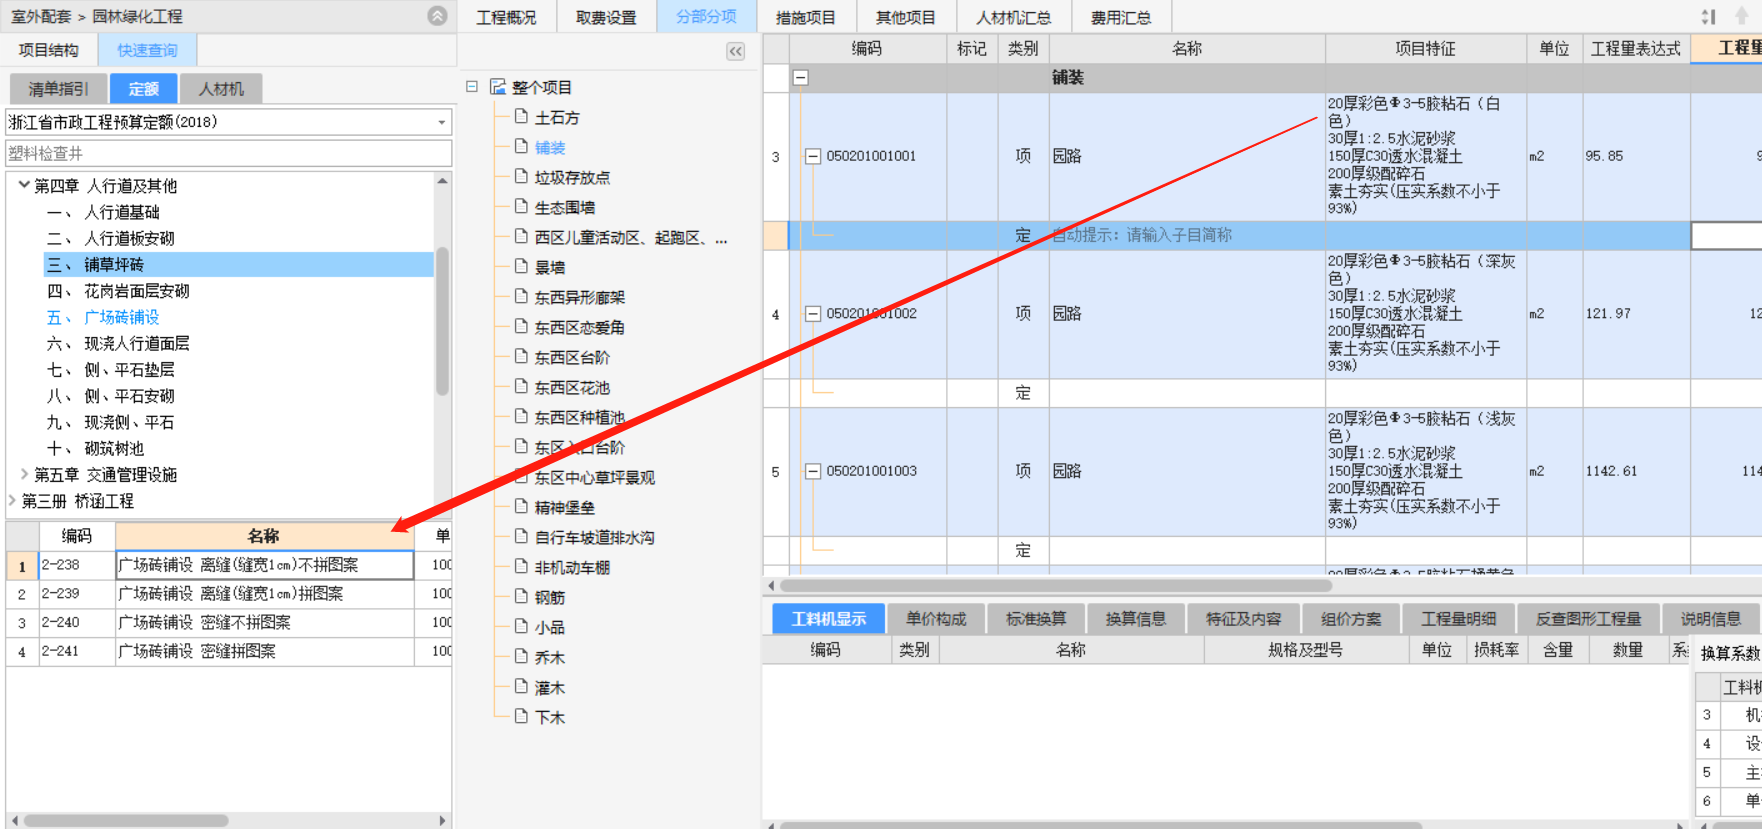Open the 人材机汇总 tab
The height and width of the screenshot is (829, 1762).
(1014, 17)
